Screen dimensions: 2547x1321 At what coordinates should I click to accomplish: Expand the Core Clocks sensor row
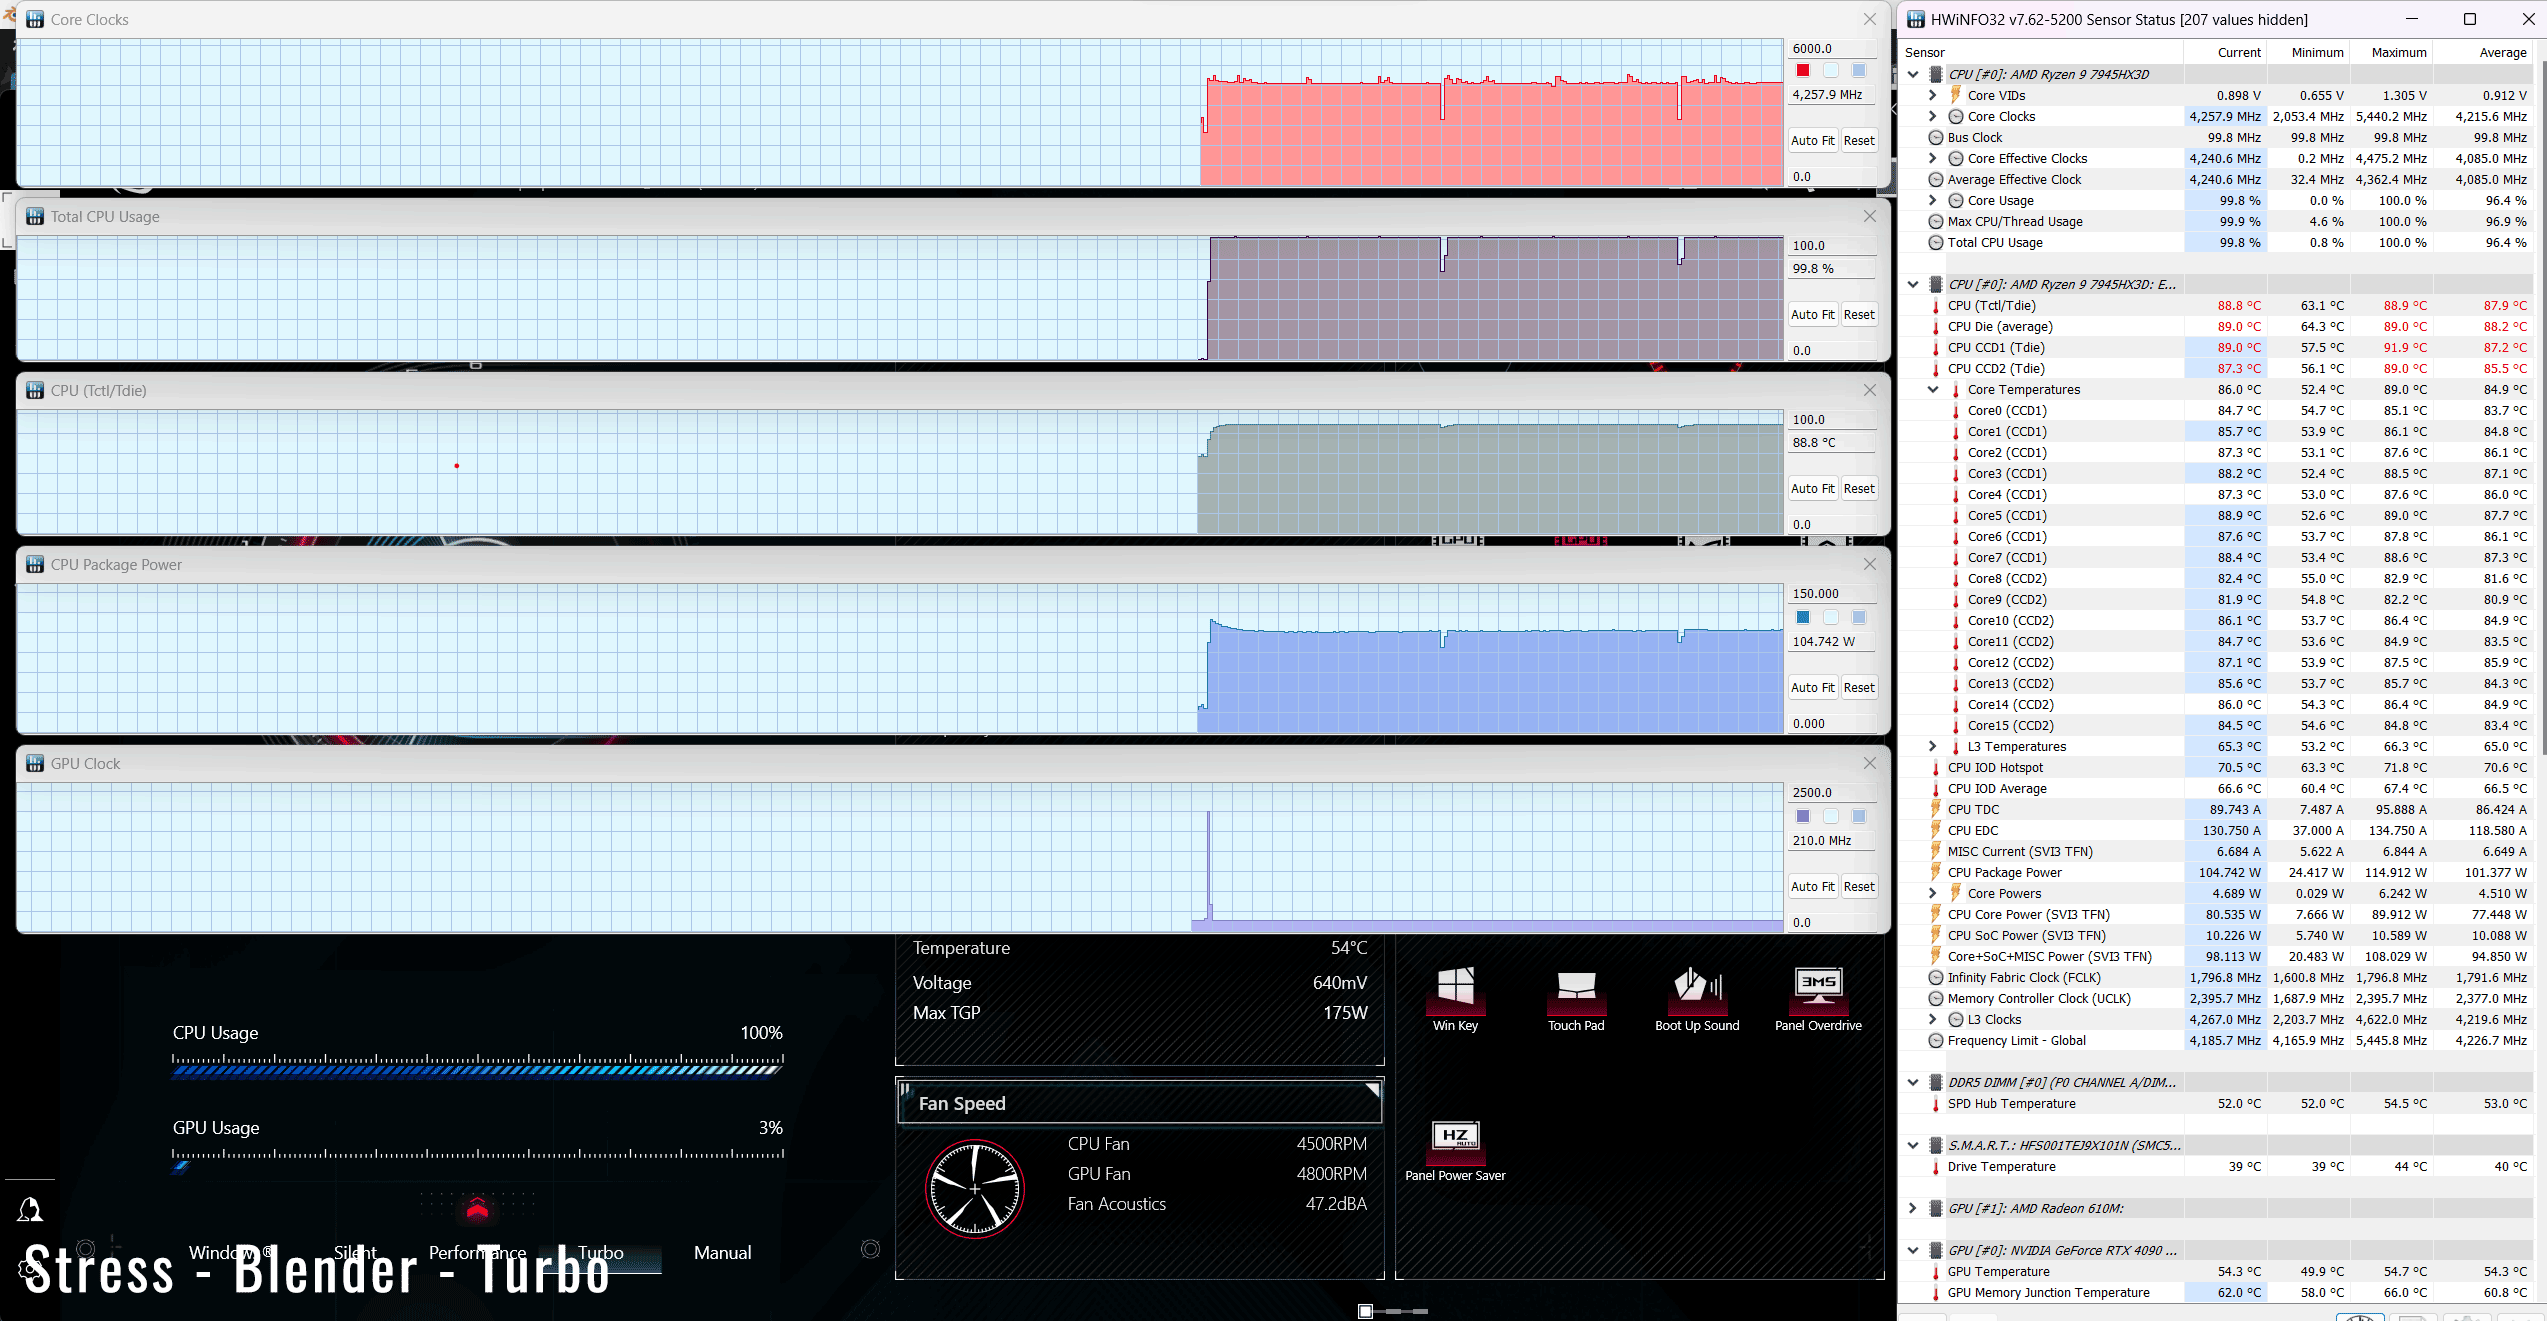tap(1932, 116)
